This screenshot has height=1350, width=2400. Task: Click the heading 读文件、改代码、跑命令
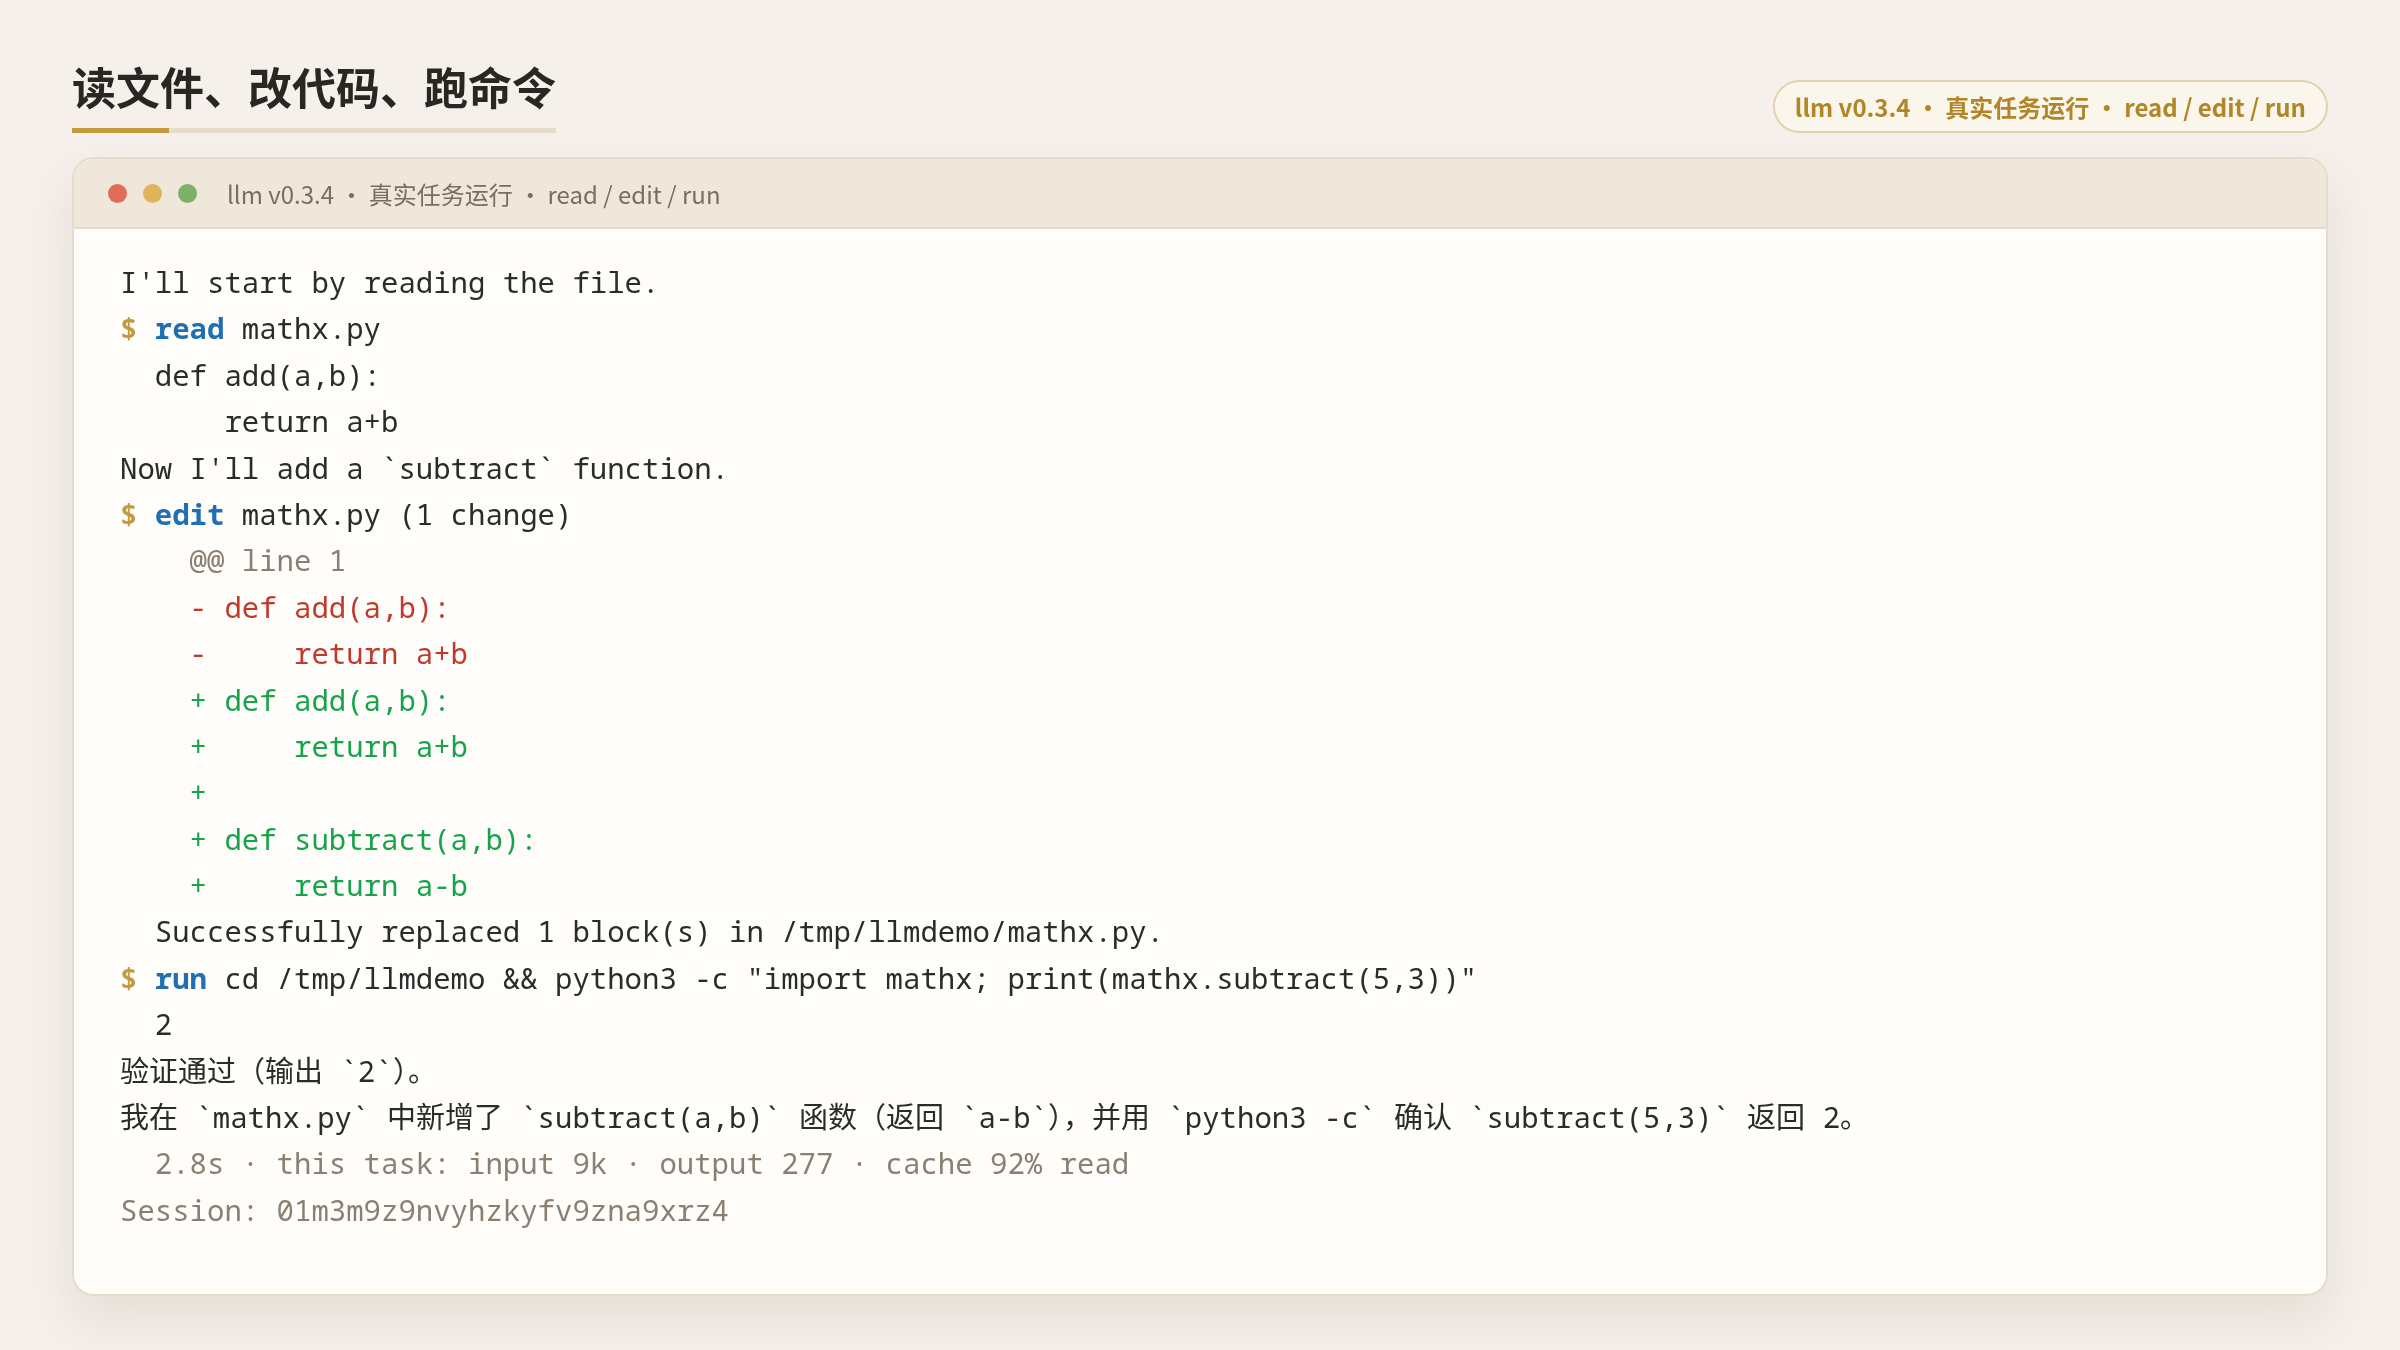pos(313,89)
